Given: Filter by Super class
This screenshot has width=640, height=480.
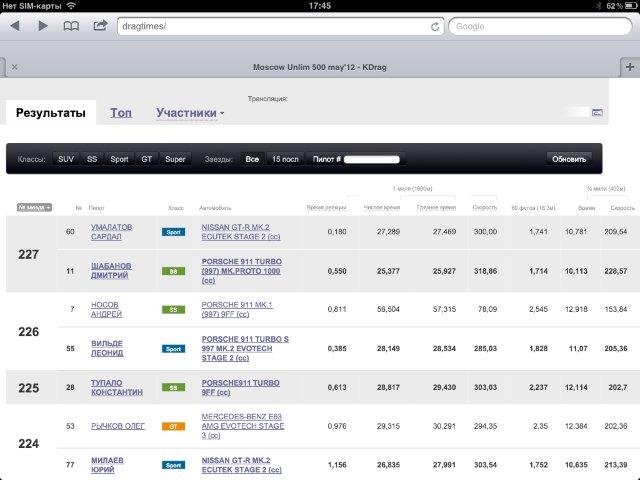Looking at the screenshot, I should (x=175, y=159).
